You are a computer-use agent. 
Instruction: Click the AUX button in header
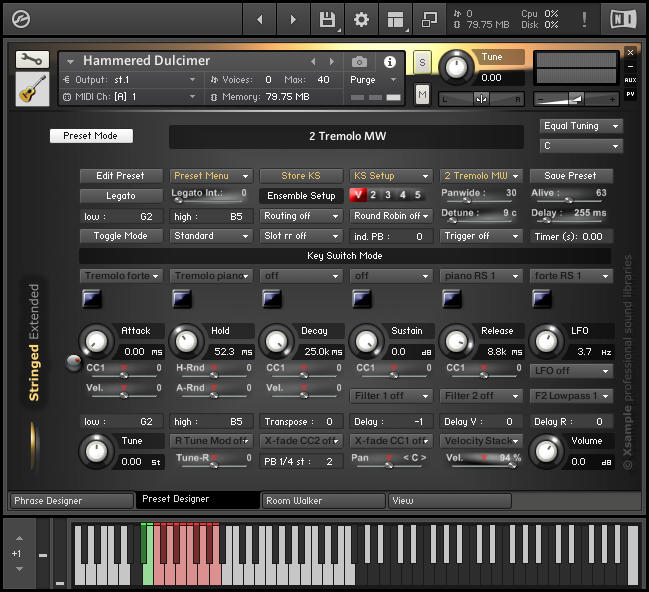(x=630, y=80)
